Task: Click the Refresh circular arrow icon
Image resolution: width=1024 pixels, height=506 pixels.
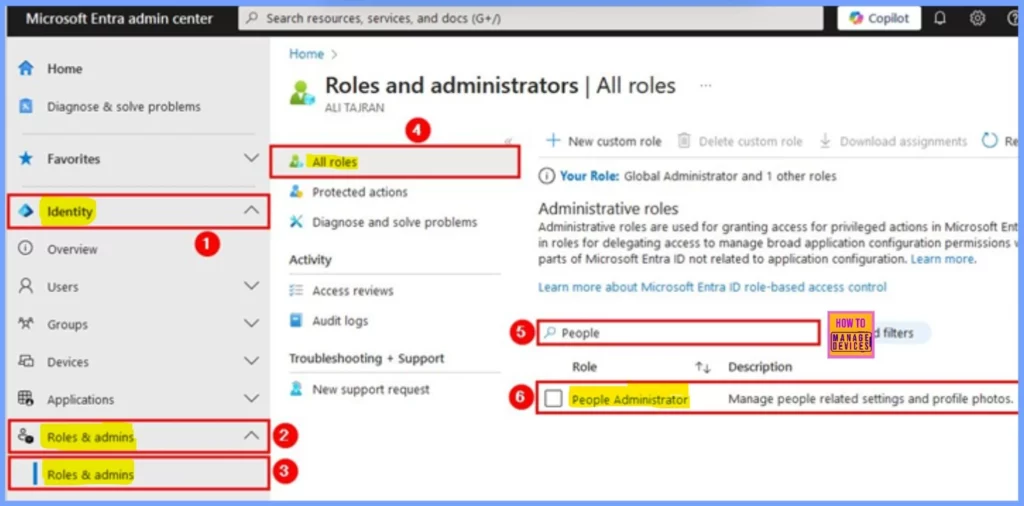Action: [x=990, y=141]
